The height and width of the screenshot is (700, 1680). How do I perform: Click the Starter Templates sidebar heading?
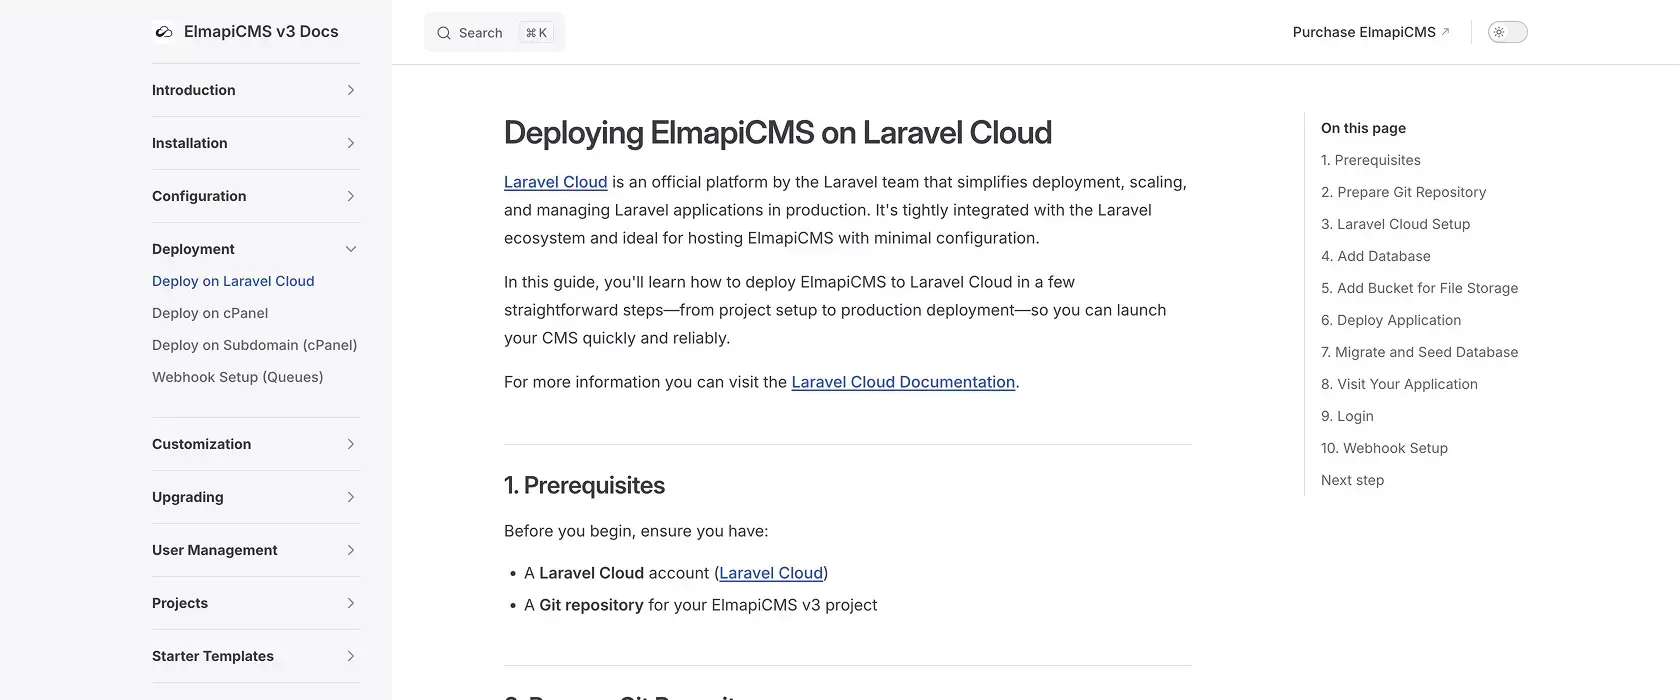[x=213, y=656]
